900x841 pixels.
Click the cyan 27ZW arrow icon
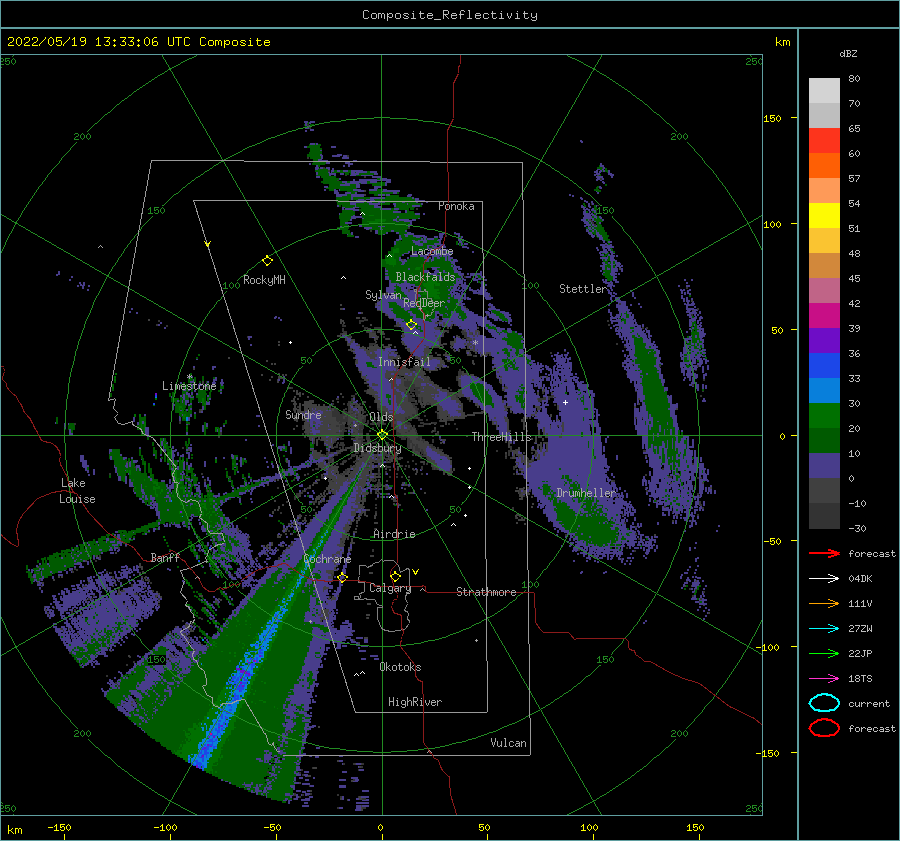[x=824, y=629]
